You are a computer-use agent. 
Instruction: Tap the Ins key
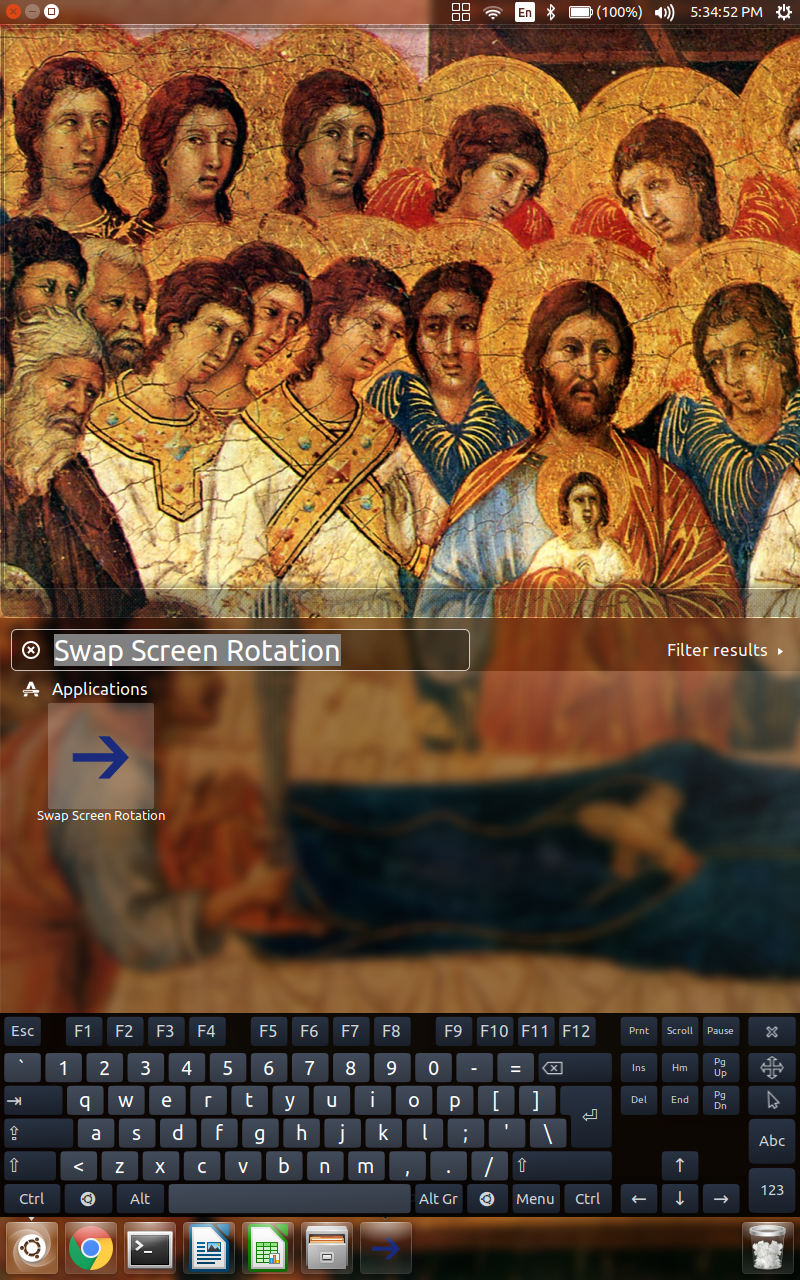click(x=639, y=1067)
